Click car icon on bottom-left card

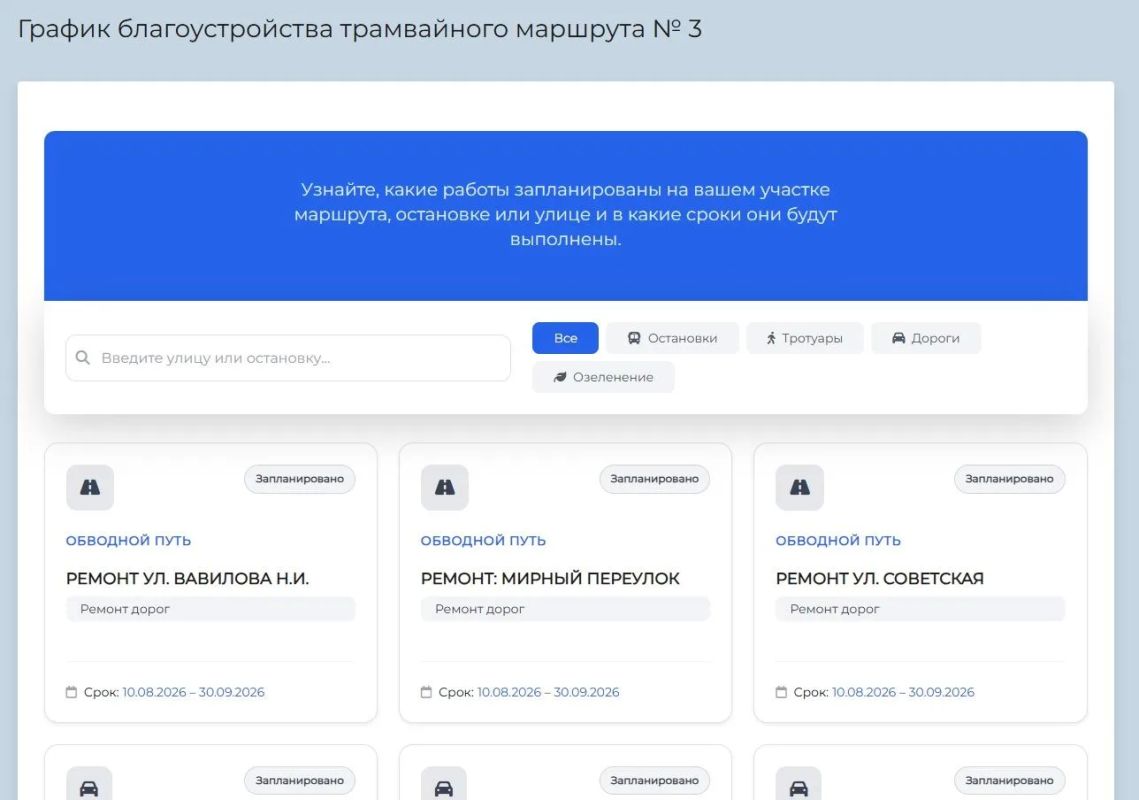click(x=89, y=788)
